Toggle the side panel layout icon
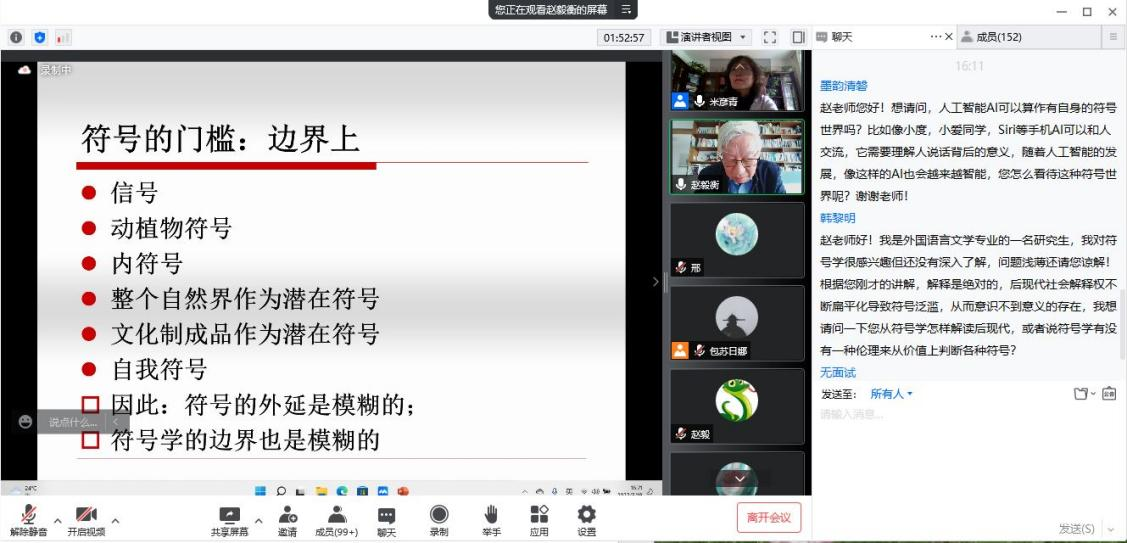Viewport: 1127px width, 543px height. click(798, 37)
